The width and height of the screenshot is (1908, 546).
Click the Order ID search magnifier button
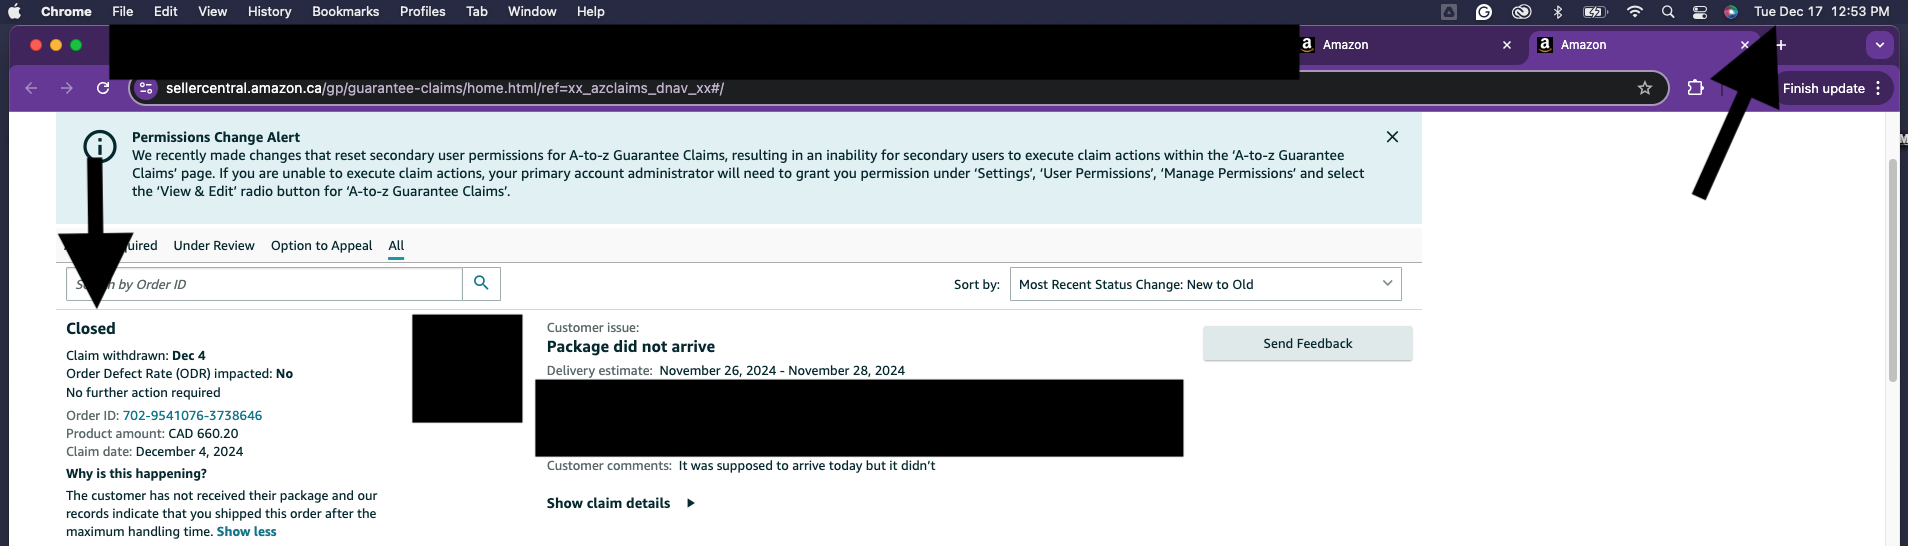[481, 283]
